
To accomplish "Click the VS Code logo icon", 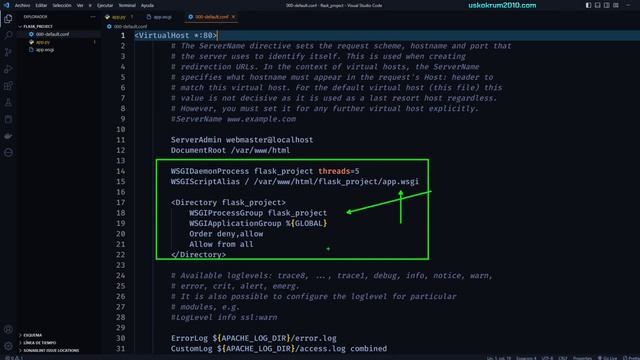I will 7,5.
